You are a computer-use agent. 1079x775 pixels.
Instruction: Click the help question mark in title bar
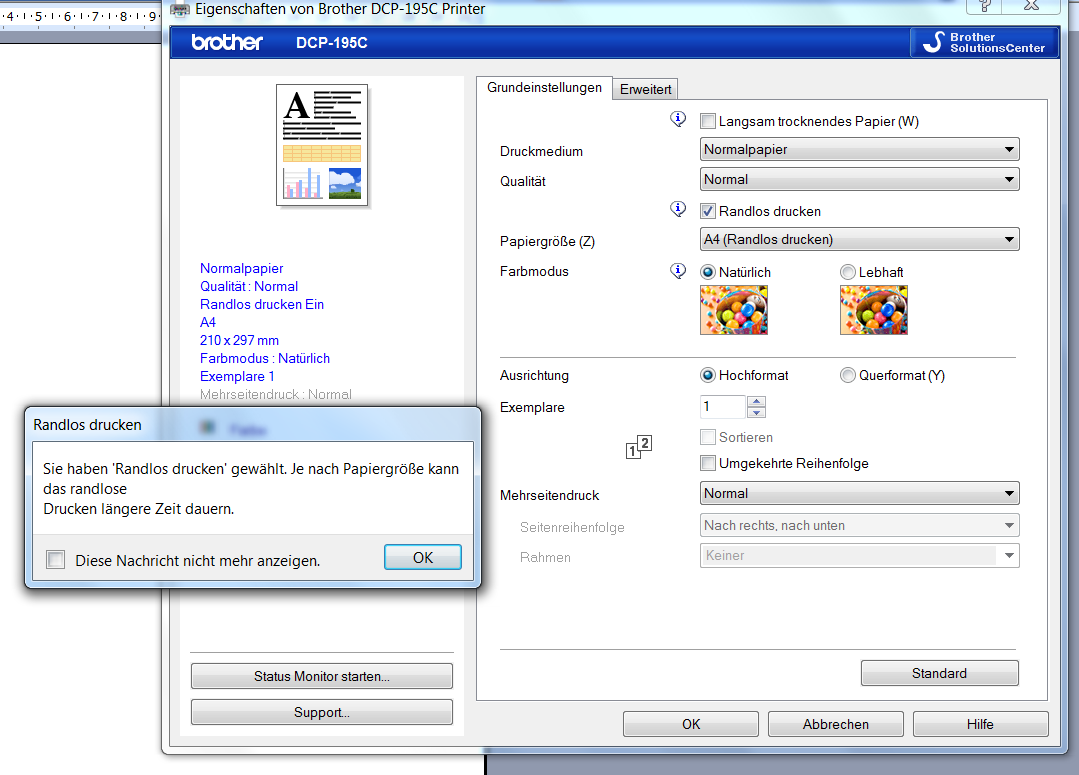985,6
